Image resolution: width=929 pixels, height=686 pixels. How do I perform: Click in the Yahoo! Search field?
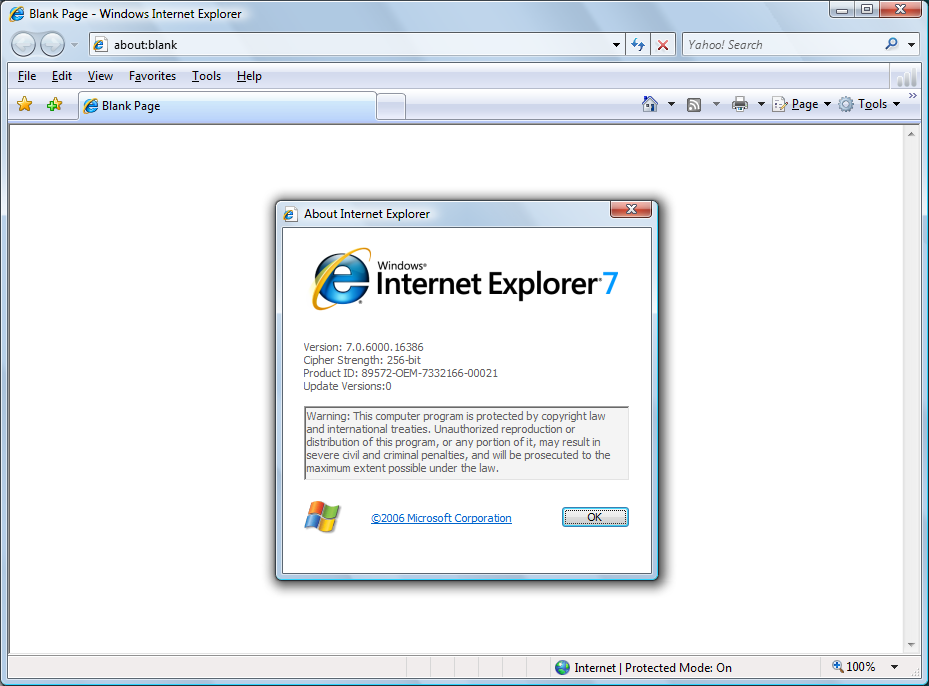(x=780, y=45)
